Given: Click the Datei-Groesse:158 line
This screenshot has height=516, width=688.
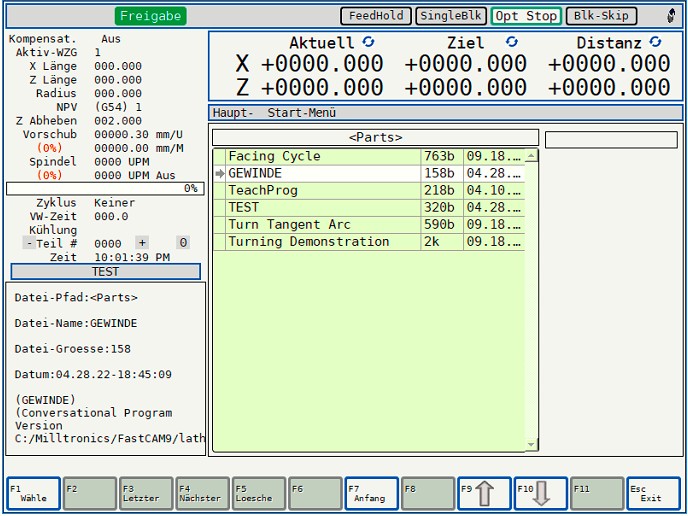Looking at the screenshot, I should (x=73, y=349).
